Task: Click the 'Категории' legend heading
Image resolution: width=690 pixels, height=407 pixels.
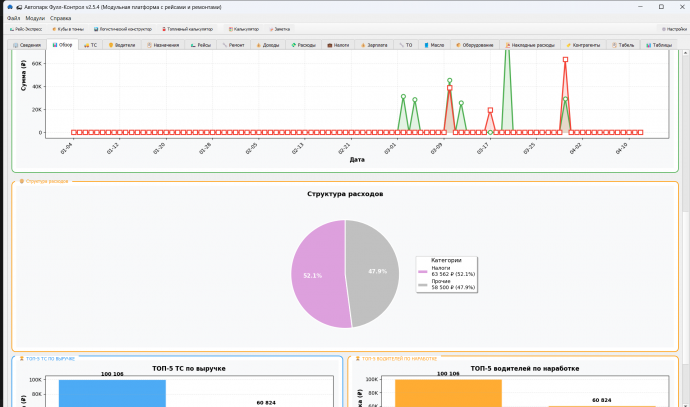Action: tap(446, 260)
